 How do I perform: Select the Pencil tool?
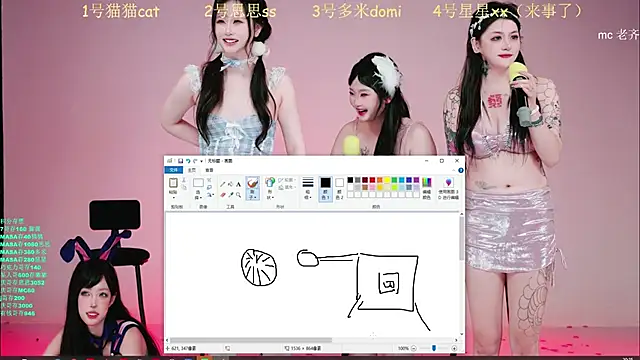pyautogui.click(x=223, y=184)
